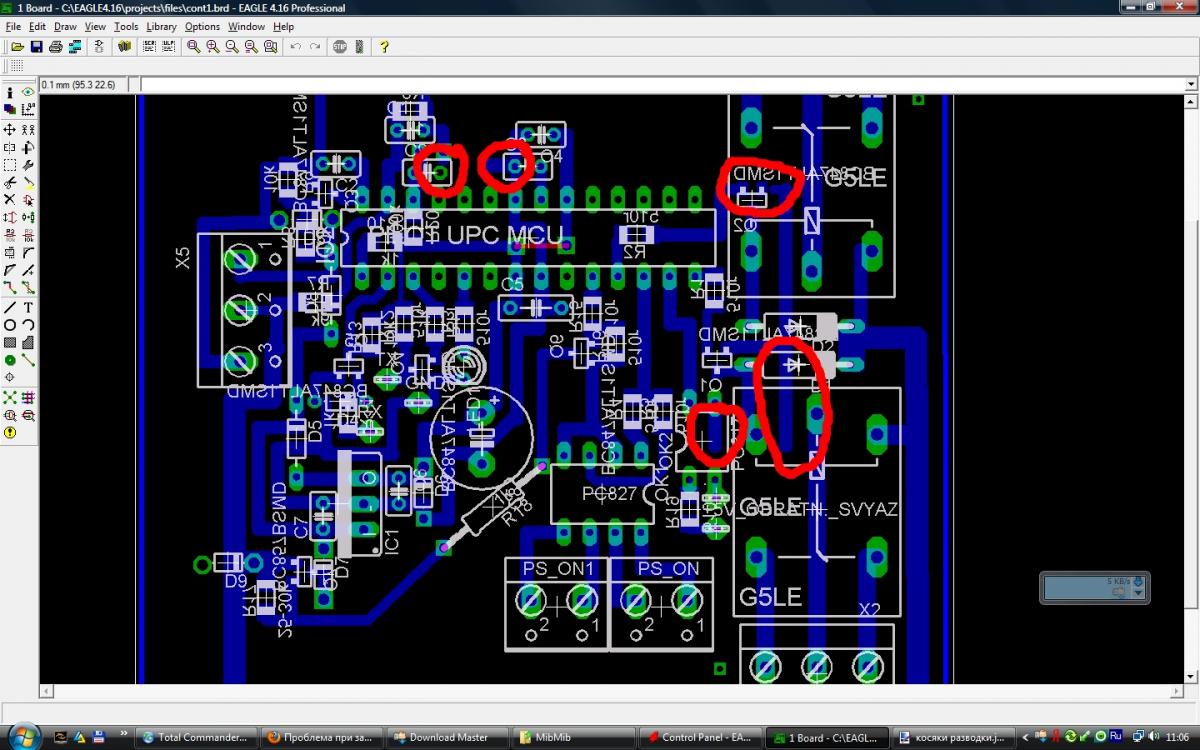Select the Delete (X) tool
The image size is (1200, 750).
click(10, 200)
